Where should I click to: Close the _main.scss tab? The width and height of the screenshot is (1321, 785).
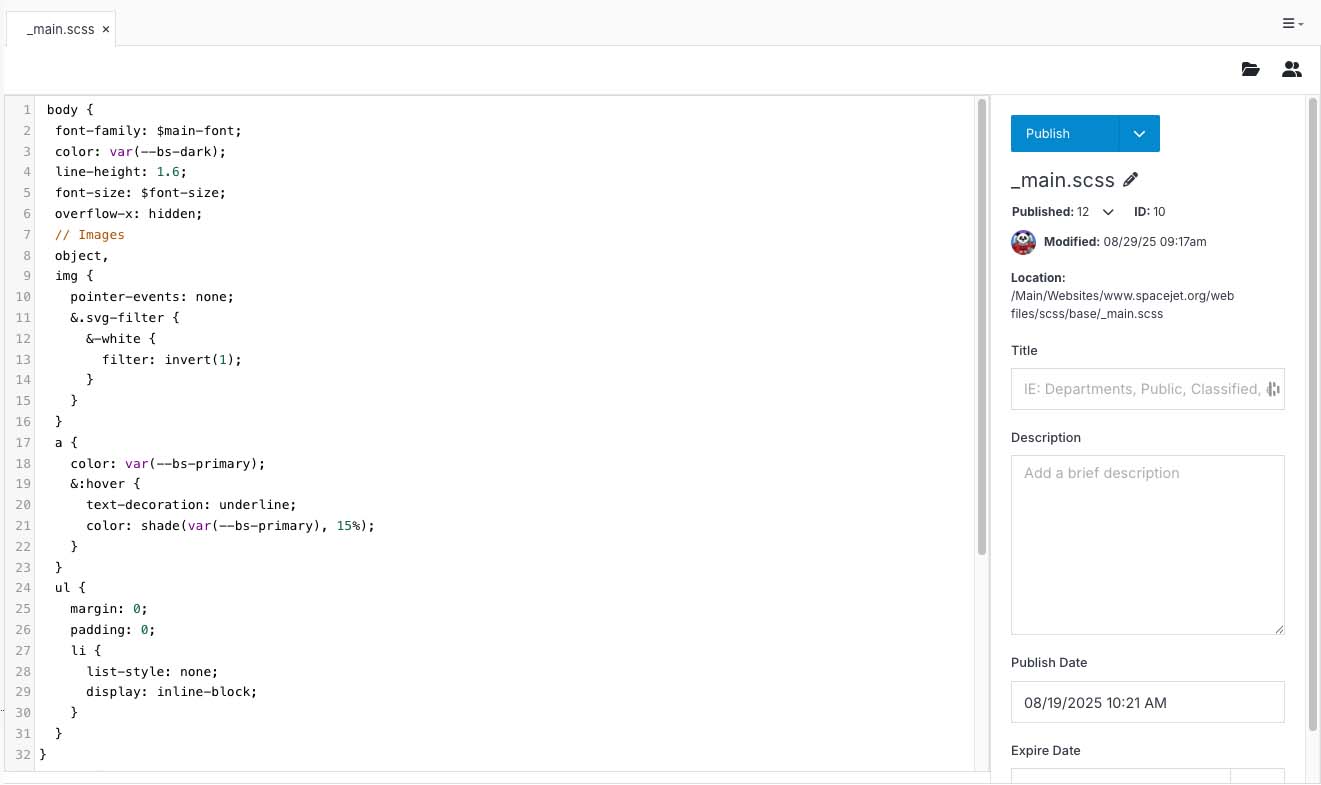pyautogui.click(x=106, y=29)
